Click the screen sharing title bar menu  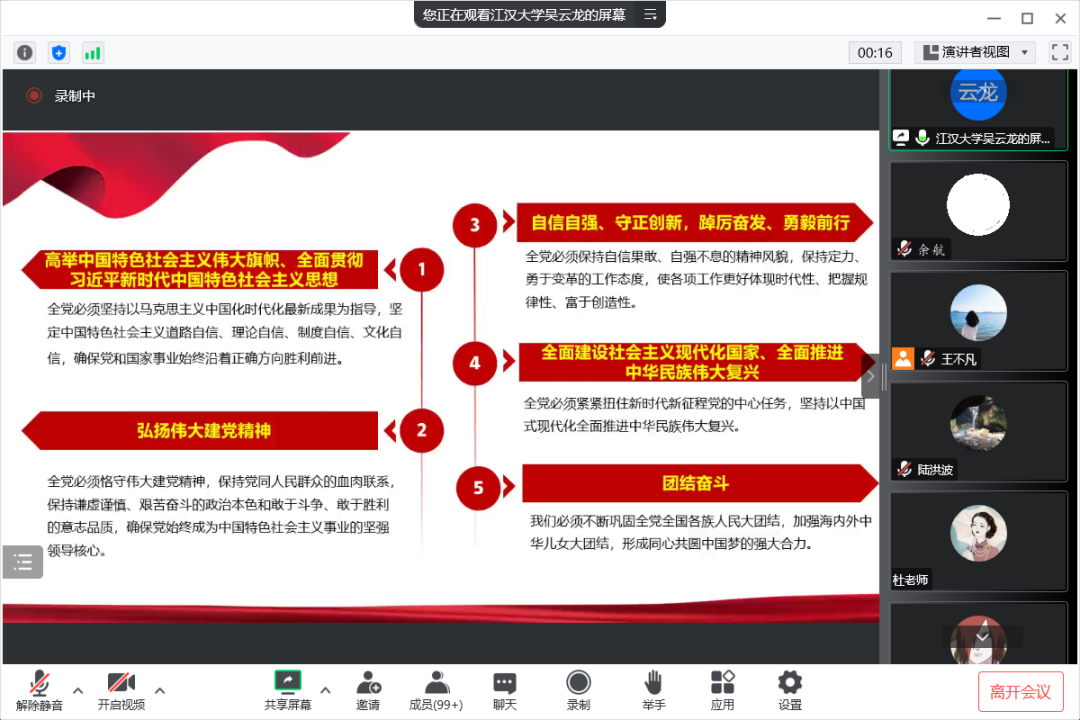tap(649, 15)
